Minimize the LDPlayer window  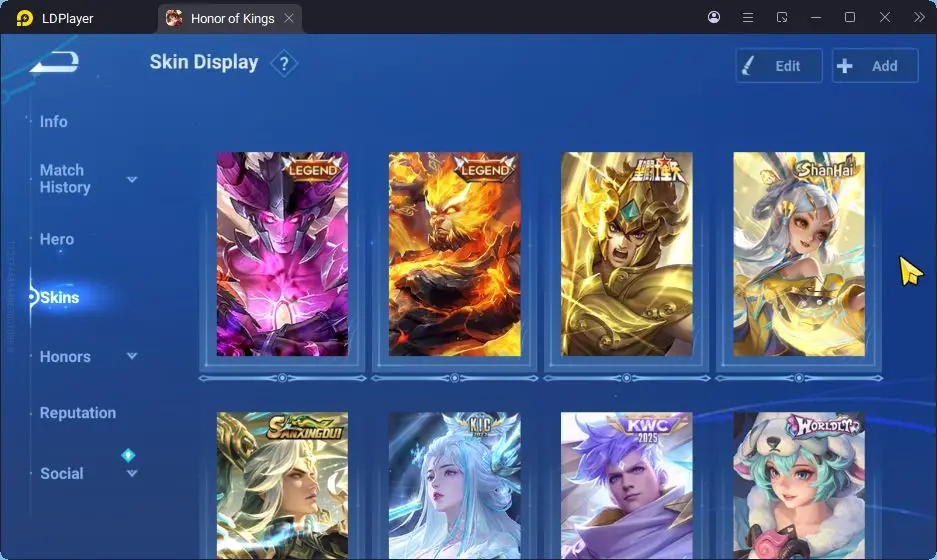pyautogui.click(x=816, y=17)
